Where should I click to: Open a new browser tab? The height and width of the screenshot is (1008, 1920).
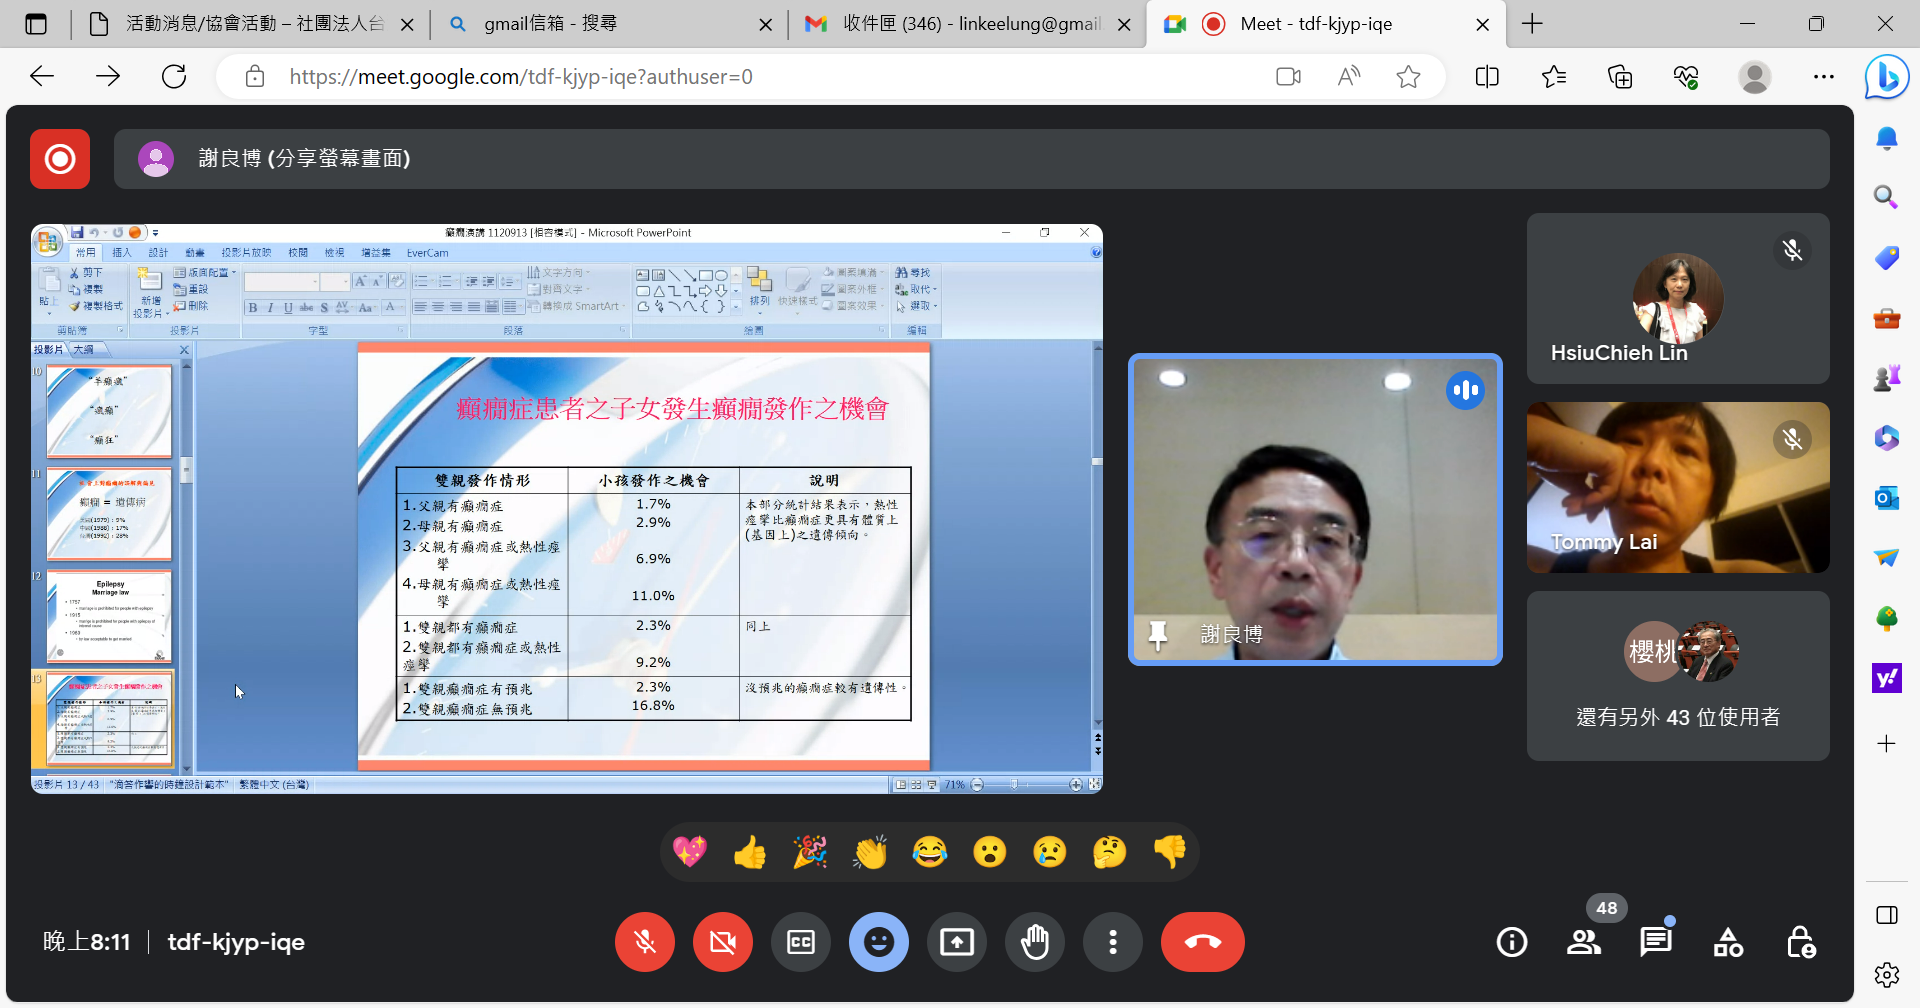[1532, 24]
